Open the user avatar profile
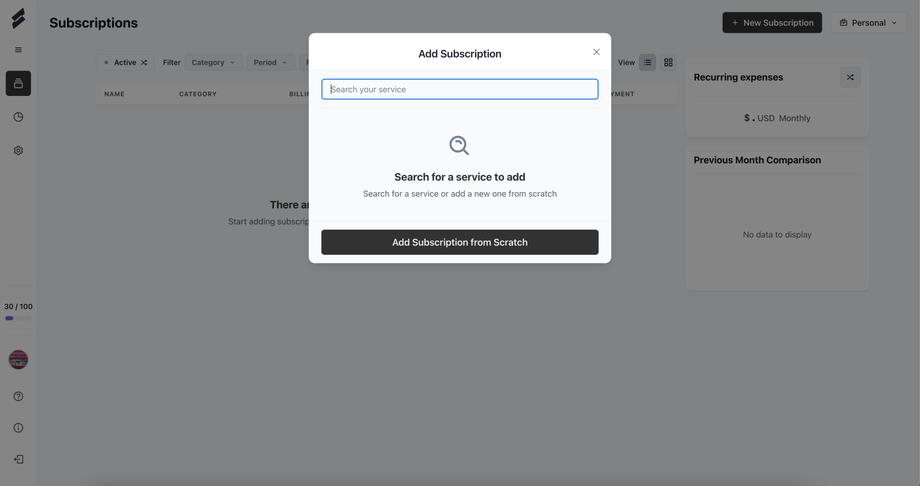Screen dimensions: 920x486 [x=18, y=359]
